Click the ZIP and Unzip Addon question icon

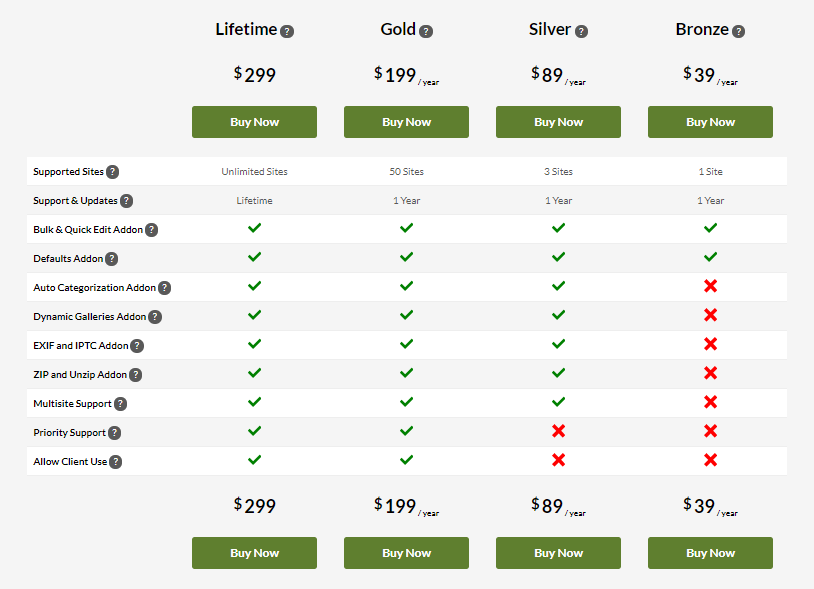135,375
